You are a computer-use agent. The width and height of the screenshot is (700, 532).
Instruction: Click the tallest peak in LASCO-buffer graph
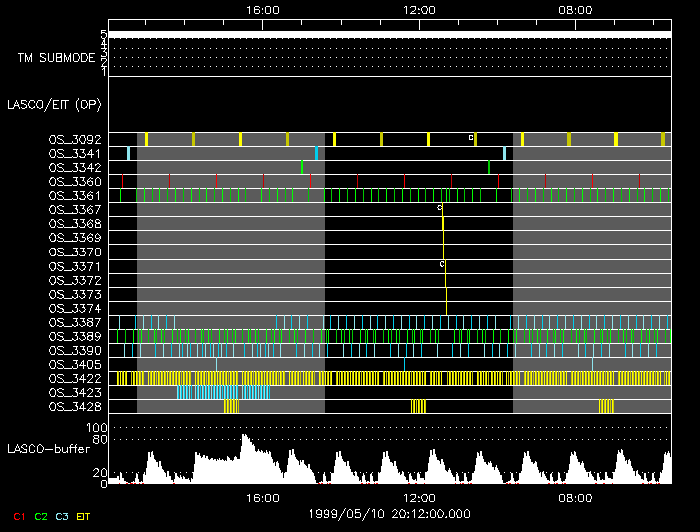coord(242,437)
